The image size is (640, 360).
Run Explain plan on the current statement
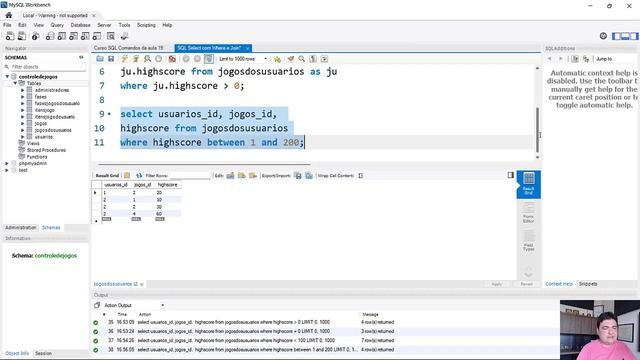[147, 59]
